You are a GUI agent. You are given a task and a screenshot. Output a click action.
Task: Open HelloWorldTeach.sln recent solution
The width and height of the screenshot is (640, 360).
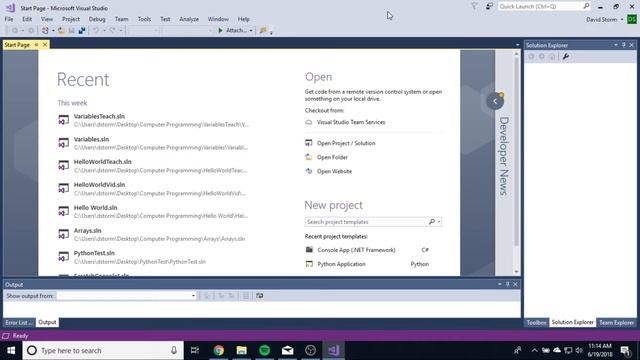[153, 166]
